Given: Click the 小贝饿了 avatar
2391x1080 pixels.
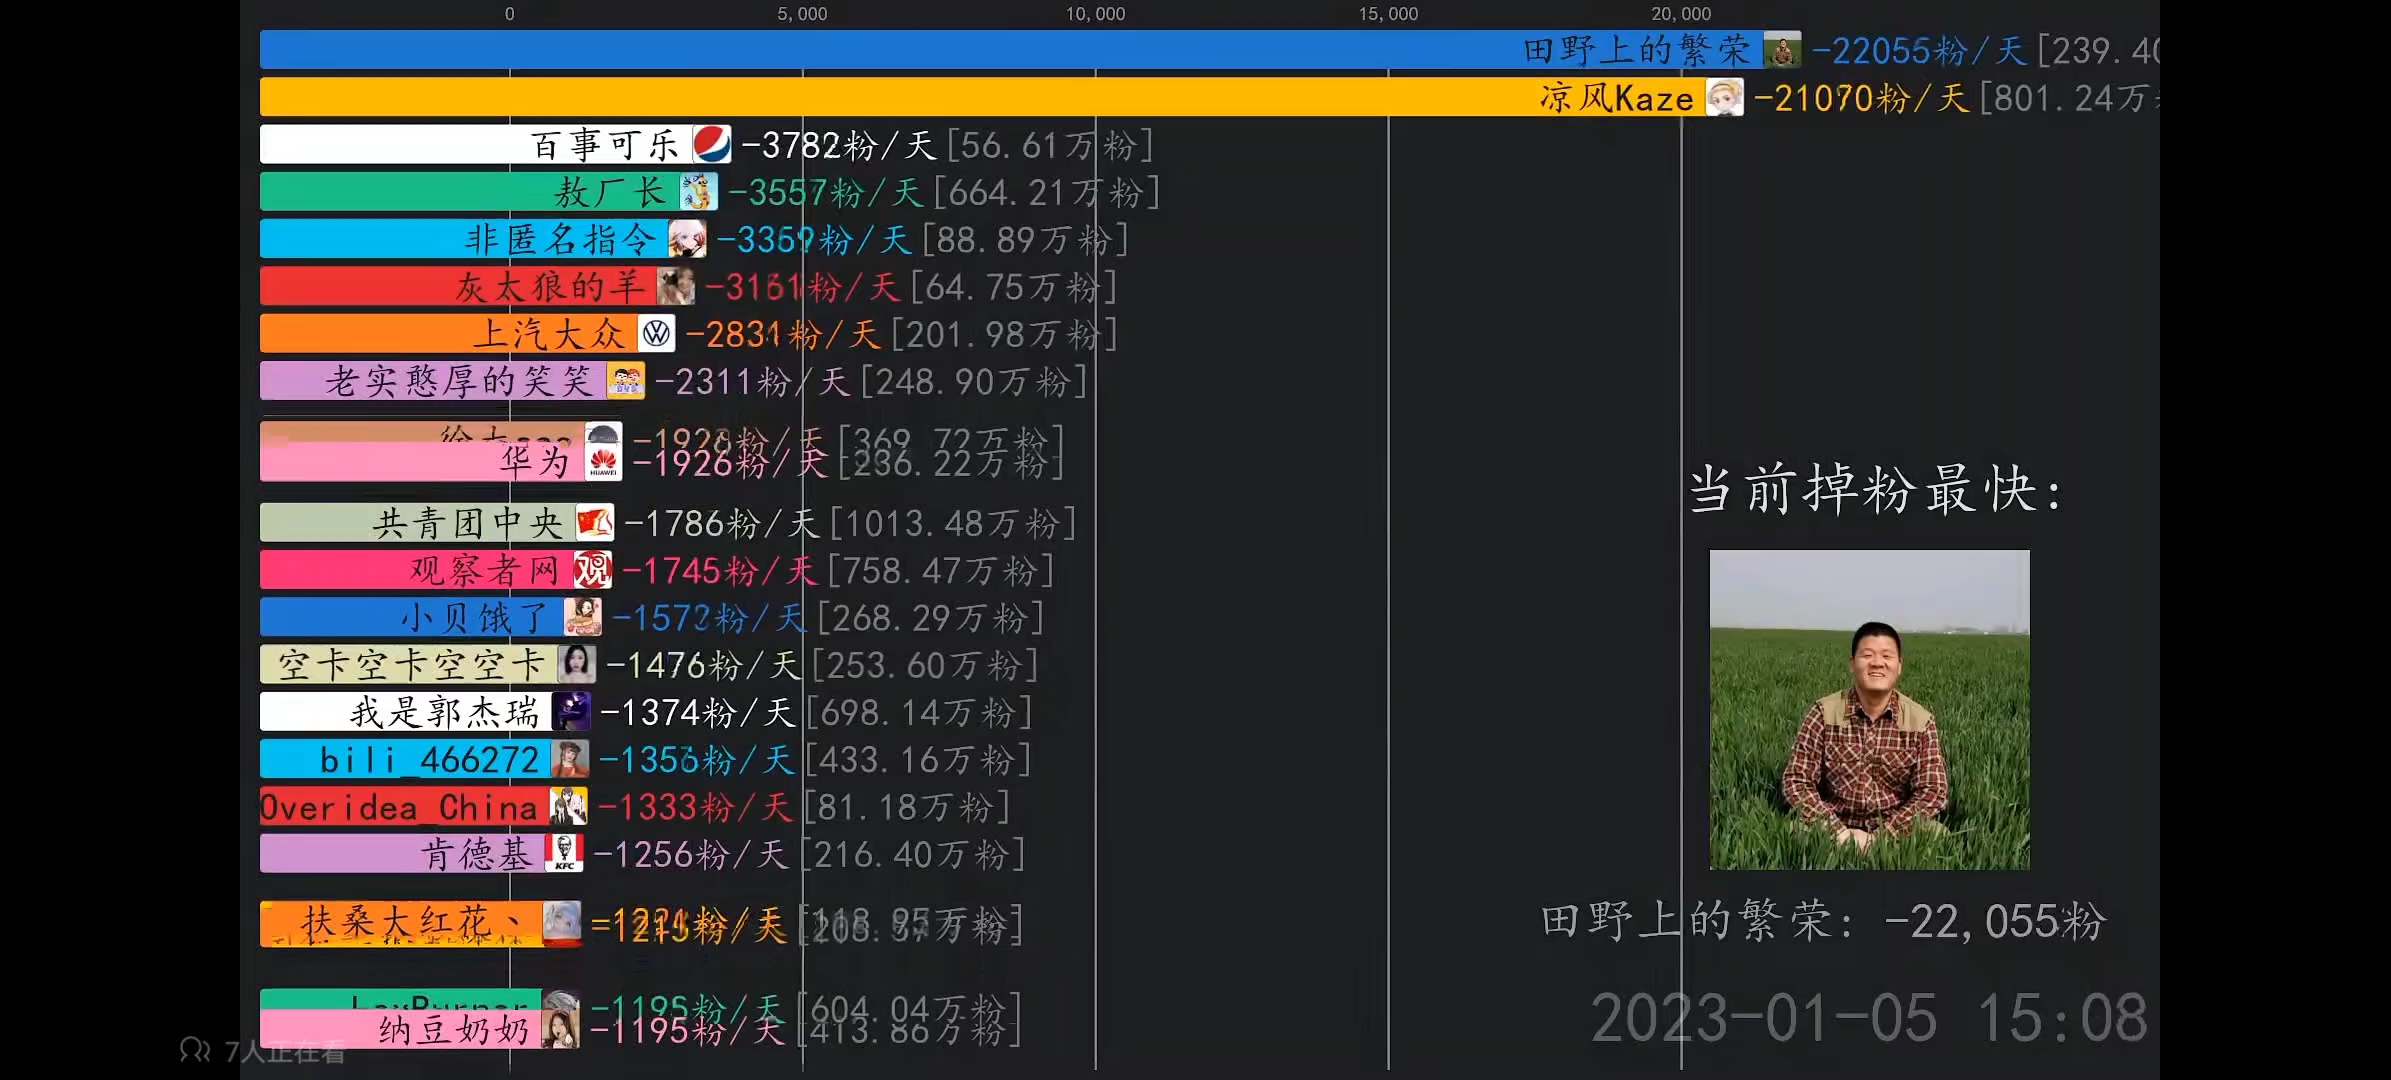Looking at the screenshot, I should pyautogui.click(x=582, y=617).
